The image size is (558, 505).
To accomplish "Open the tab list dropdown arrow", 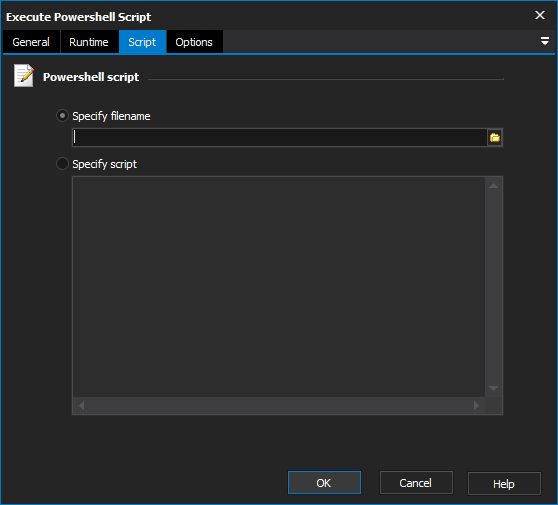I will [x=544, y=41].
